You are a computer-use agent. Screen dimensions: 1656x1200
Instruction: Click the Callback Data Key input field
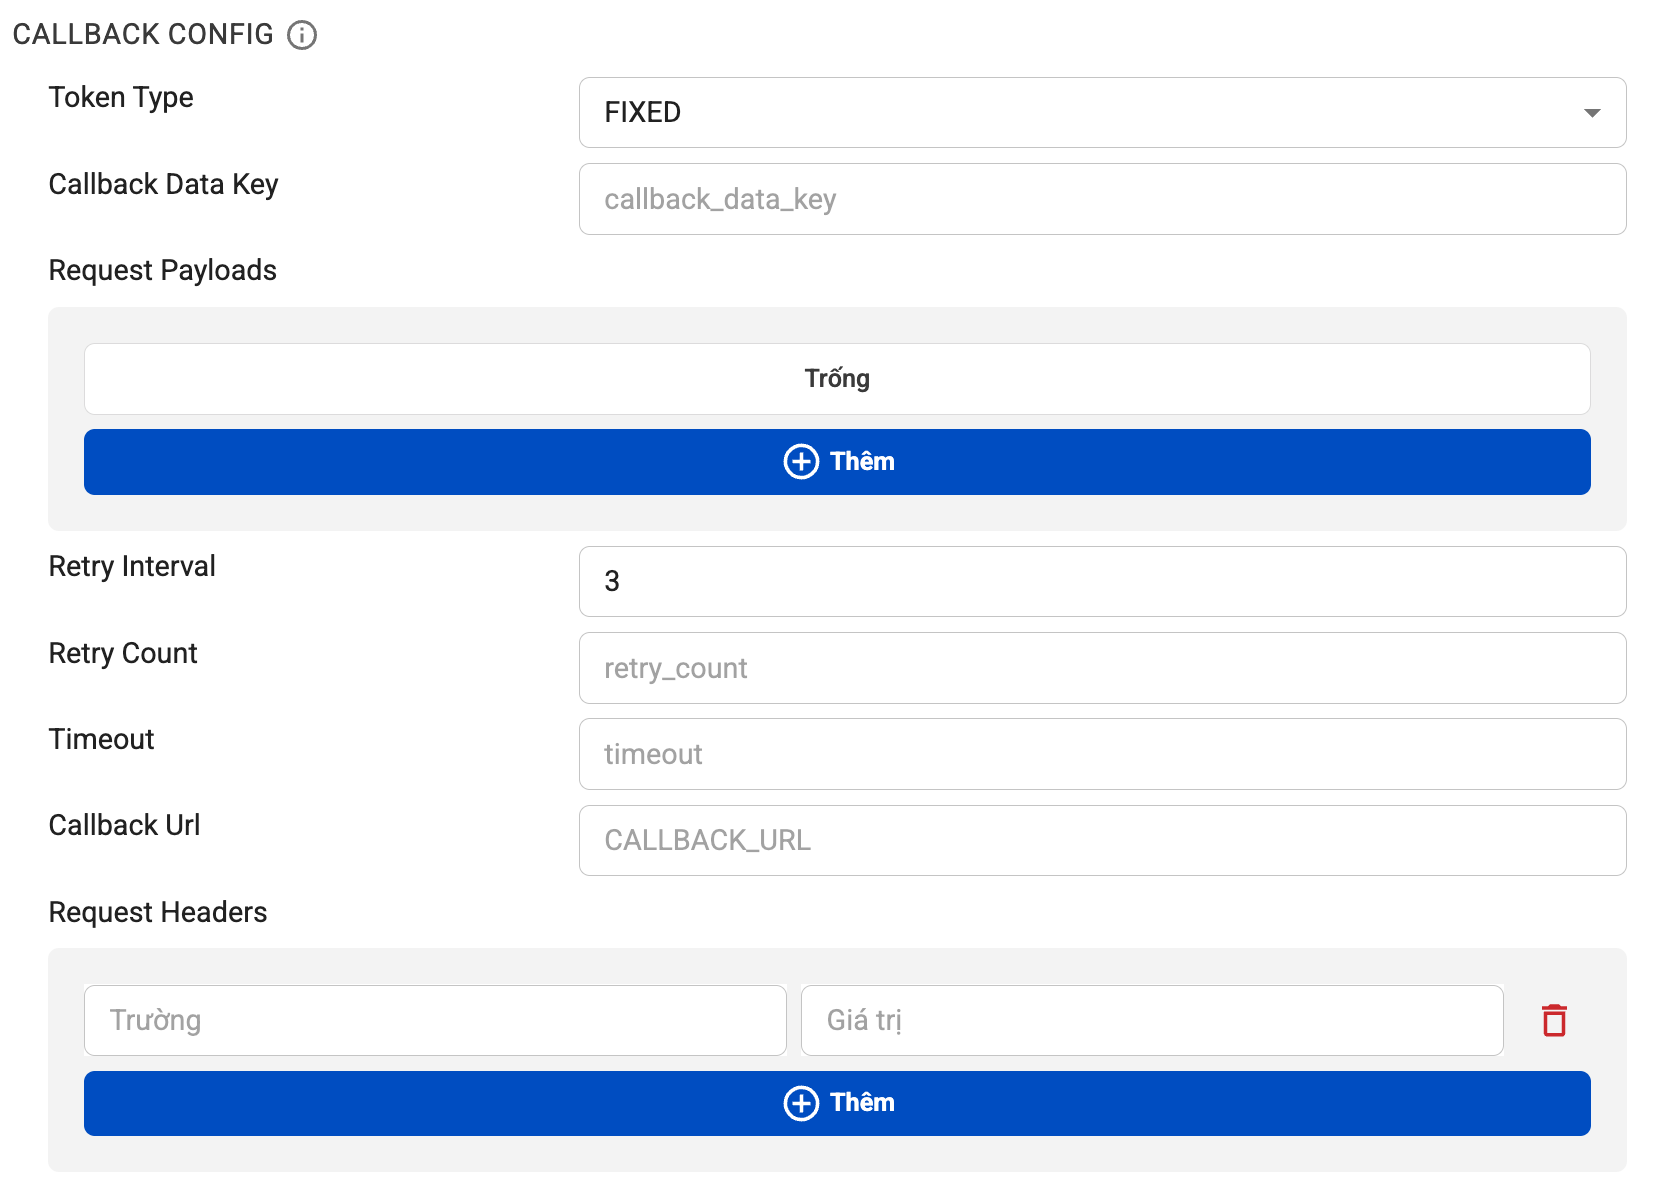[x=1102, y=199]
